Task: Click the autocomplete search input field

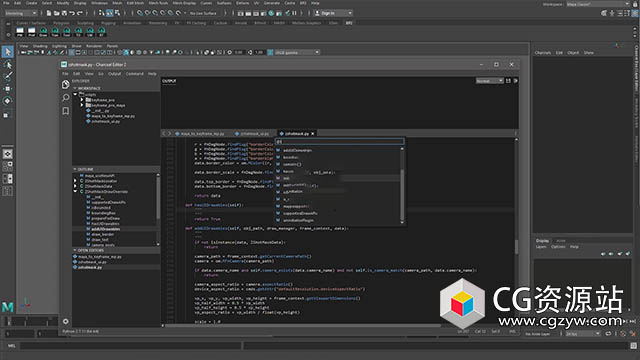Action: pyautogui.click(x=340, y=141)
